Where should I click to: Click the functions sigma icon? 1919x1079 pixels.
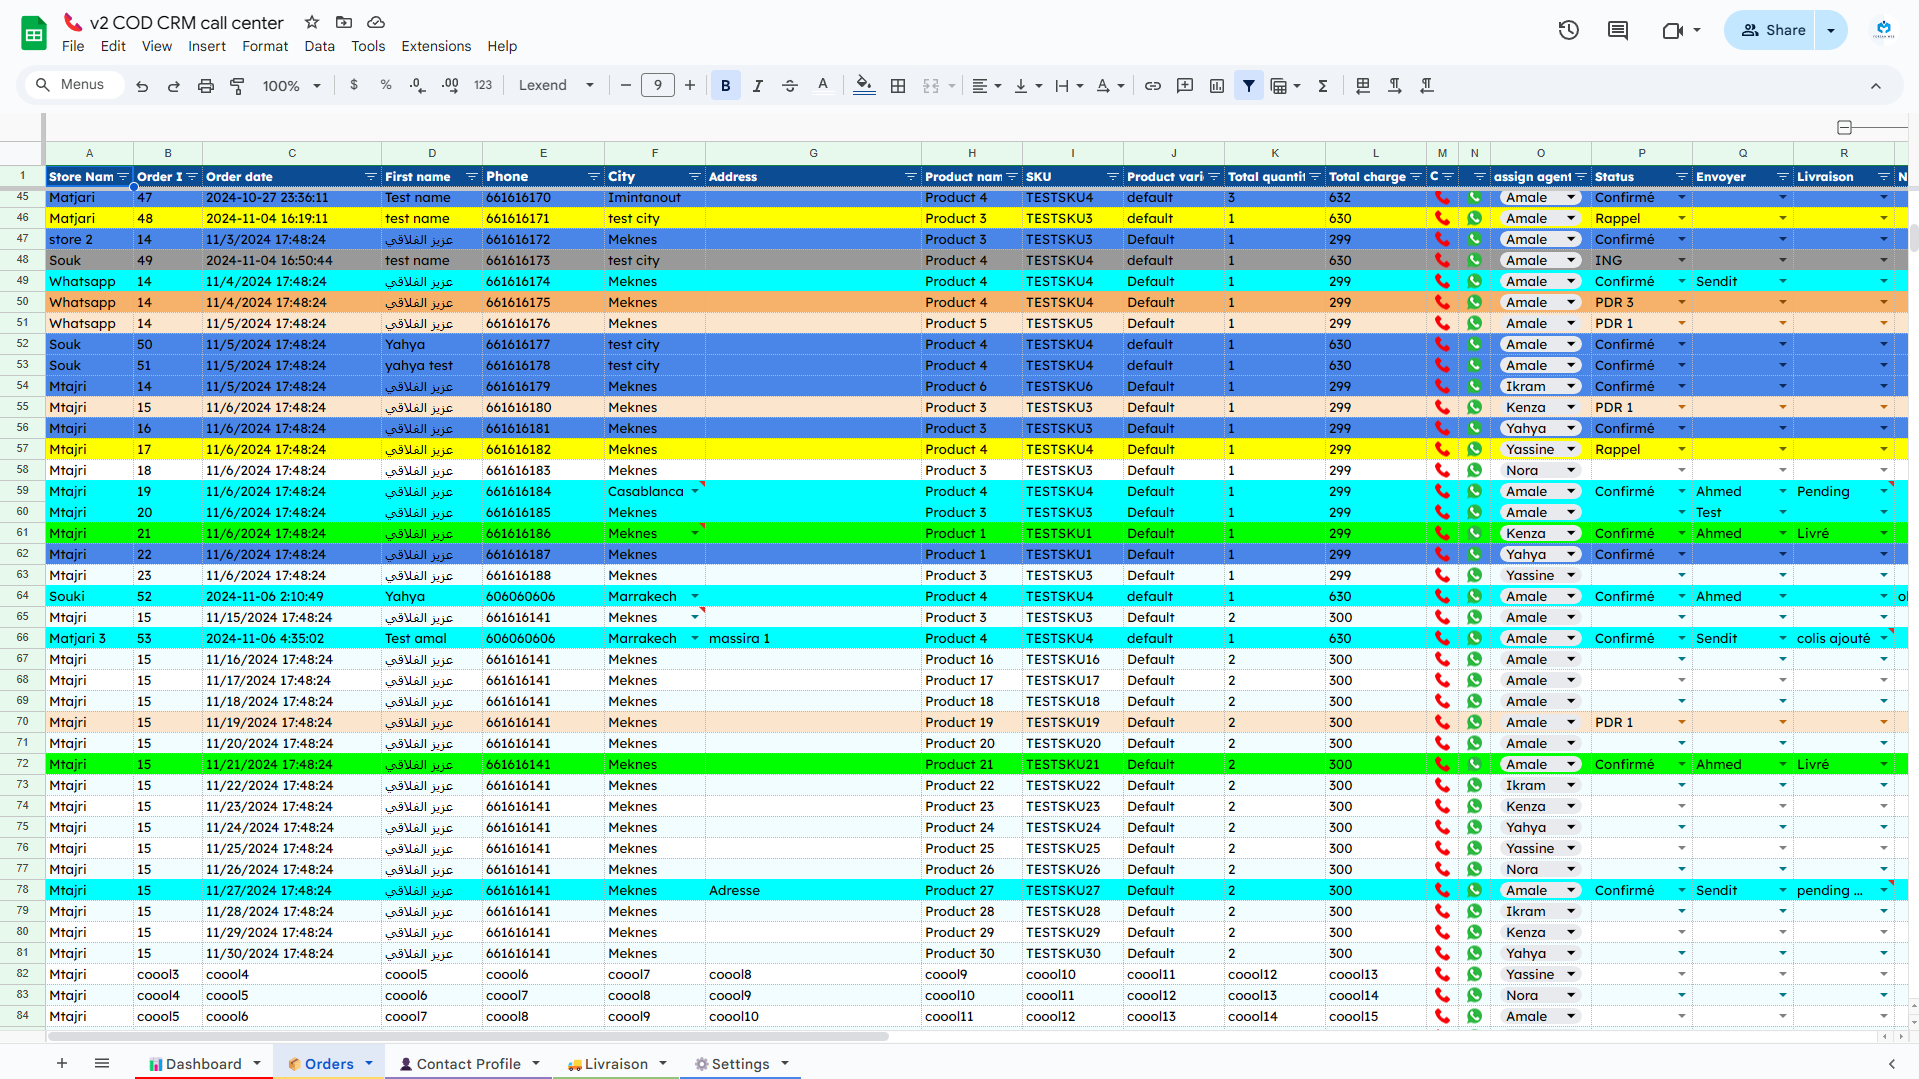(1322, 86)
